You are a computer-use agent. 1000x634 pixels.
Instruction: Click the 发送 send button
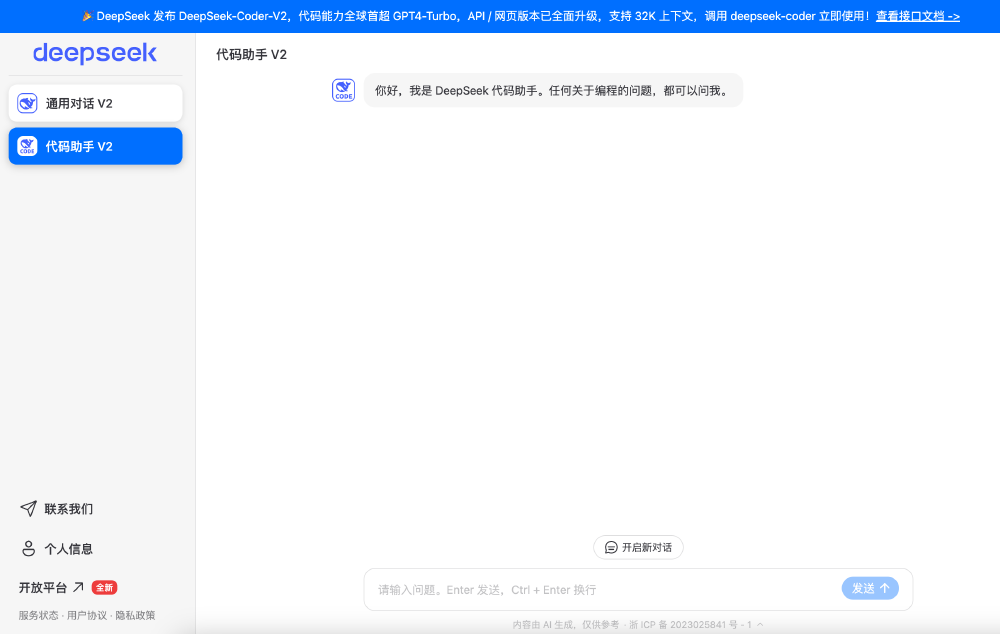[869, 588]
